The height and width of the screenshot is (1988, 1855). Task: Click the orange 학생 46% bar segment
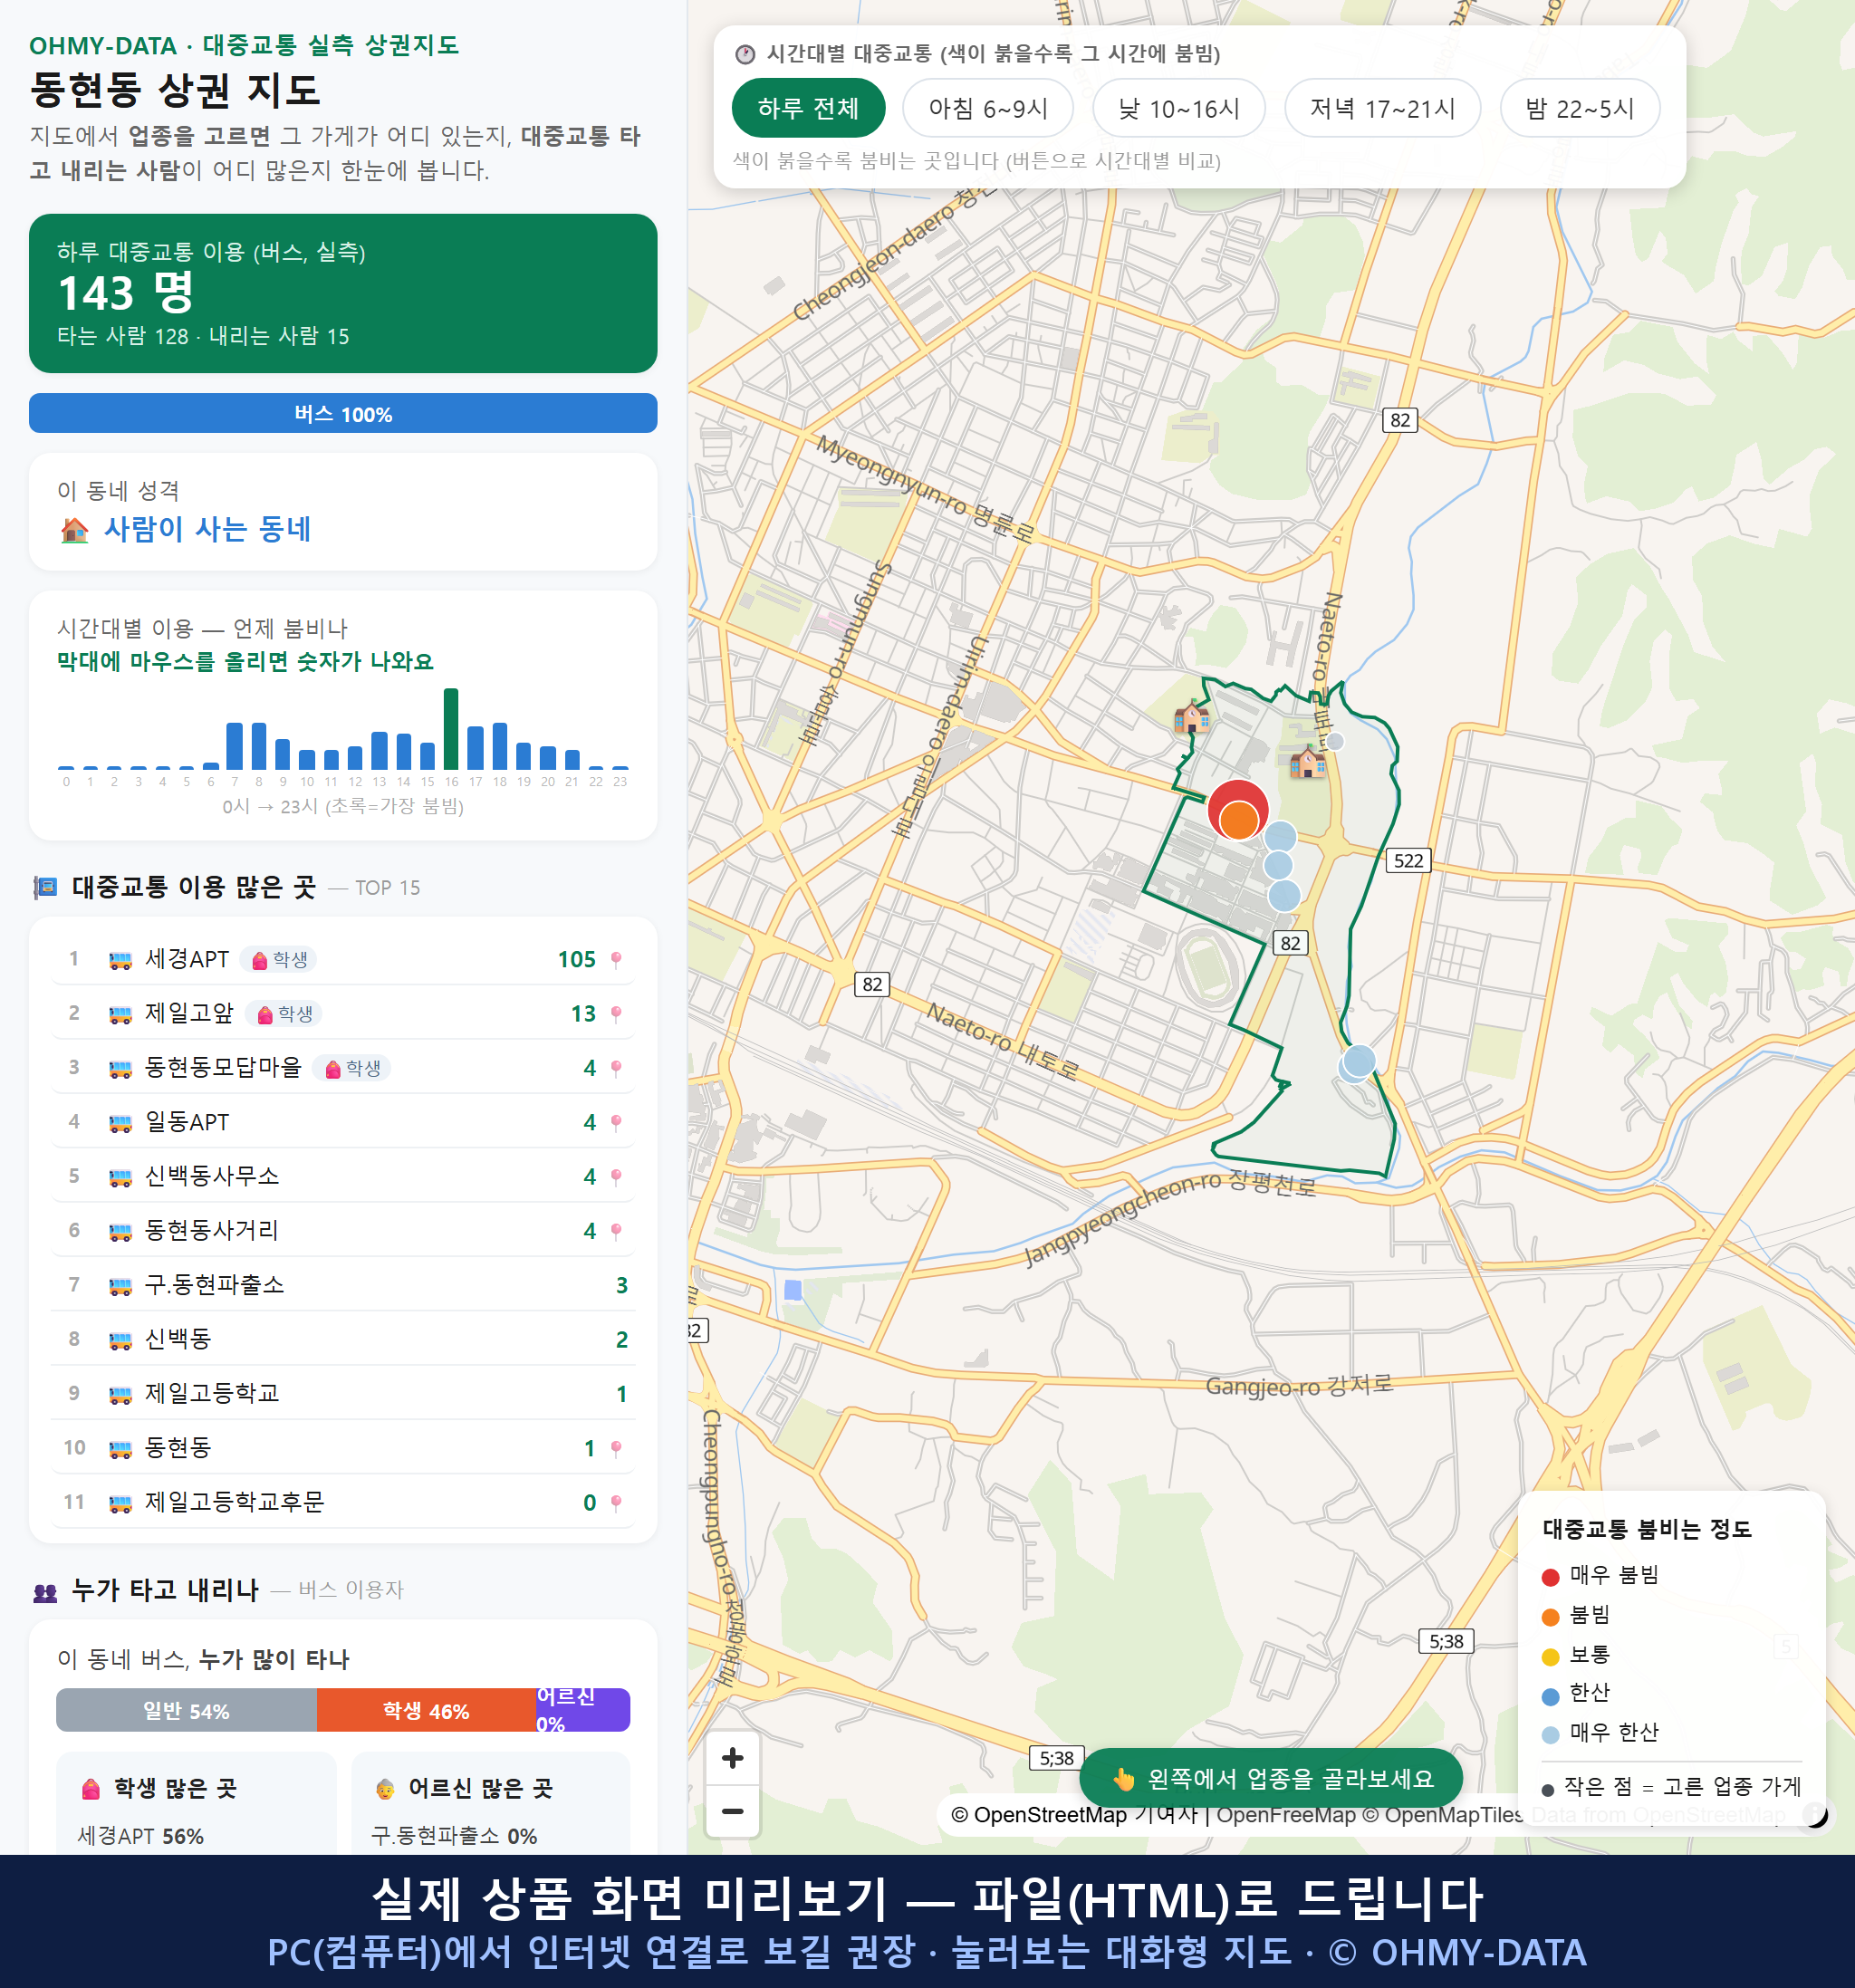(426, 1710)
